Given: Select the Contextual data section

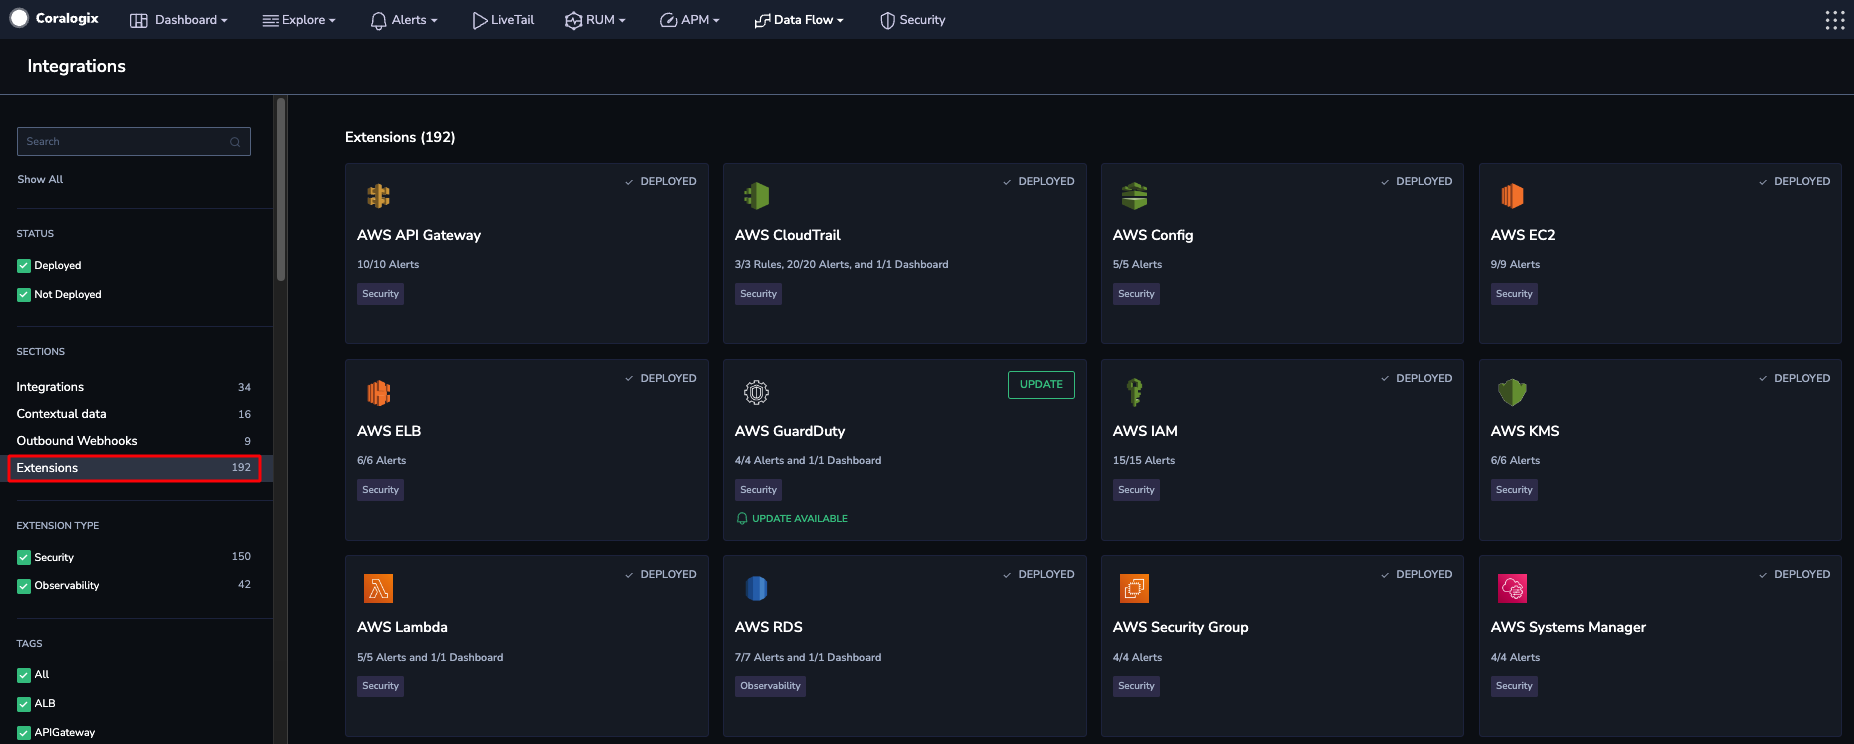Looking at the screenshot, I should click(134, 414).
